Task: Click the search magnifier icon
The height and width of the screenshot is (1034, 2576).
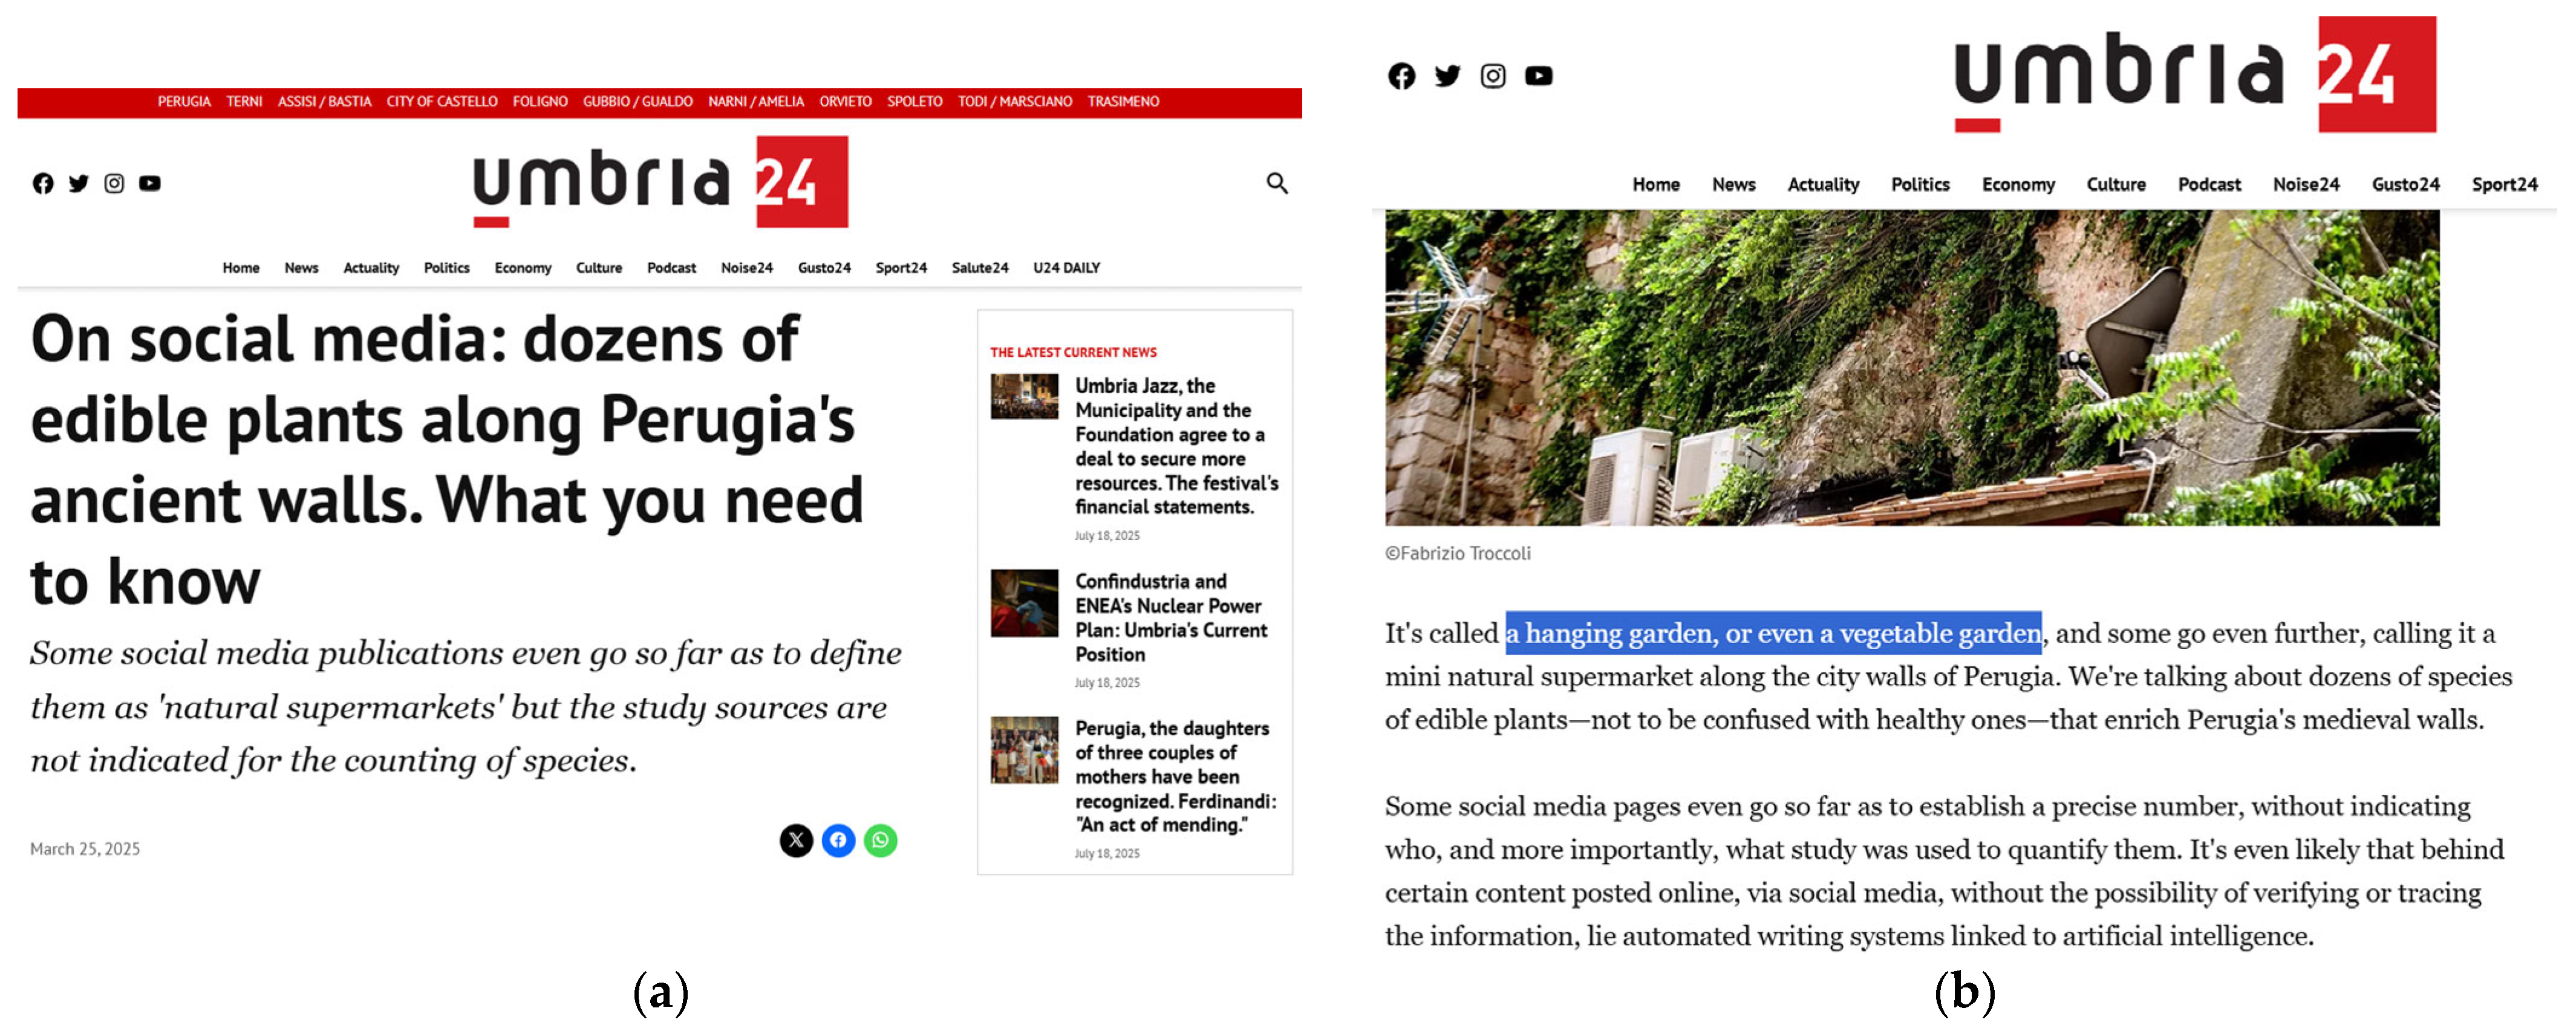Action: pyautogui.click(x=1277, y=184)
